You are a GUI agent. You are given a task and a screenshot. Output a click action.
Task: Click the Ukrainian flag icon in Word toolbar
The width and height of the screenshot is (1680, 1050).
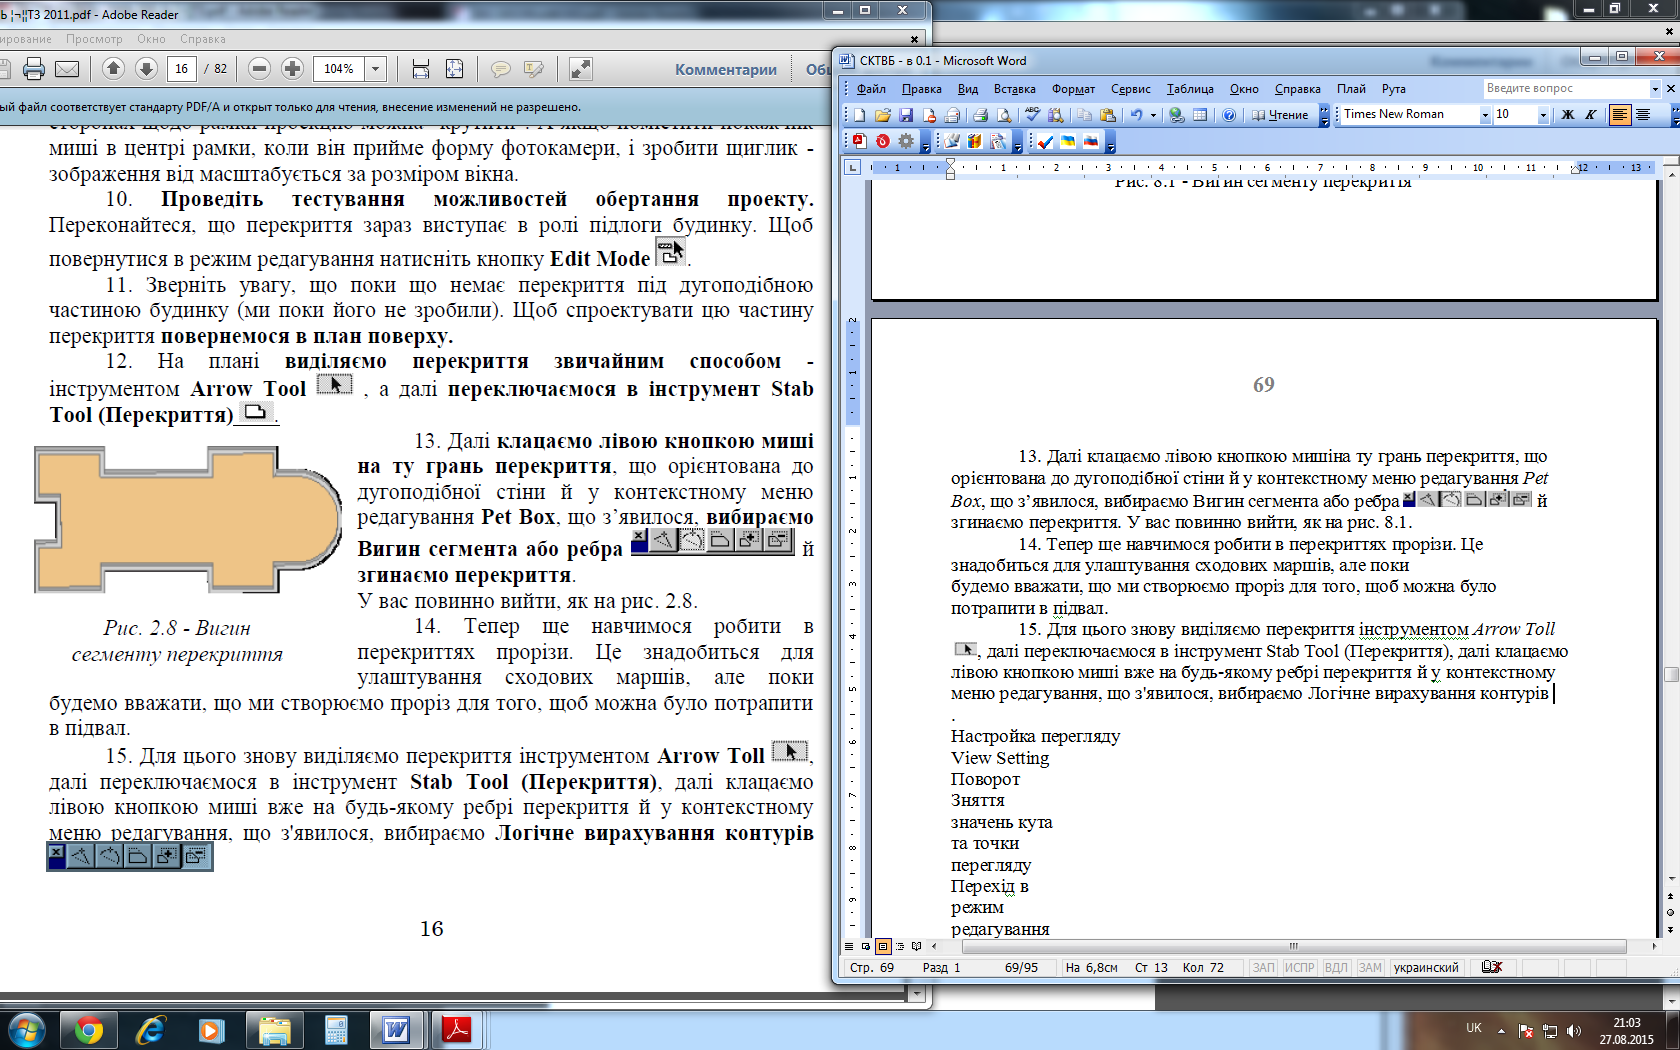click(1068, 141)
